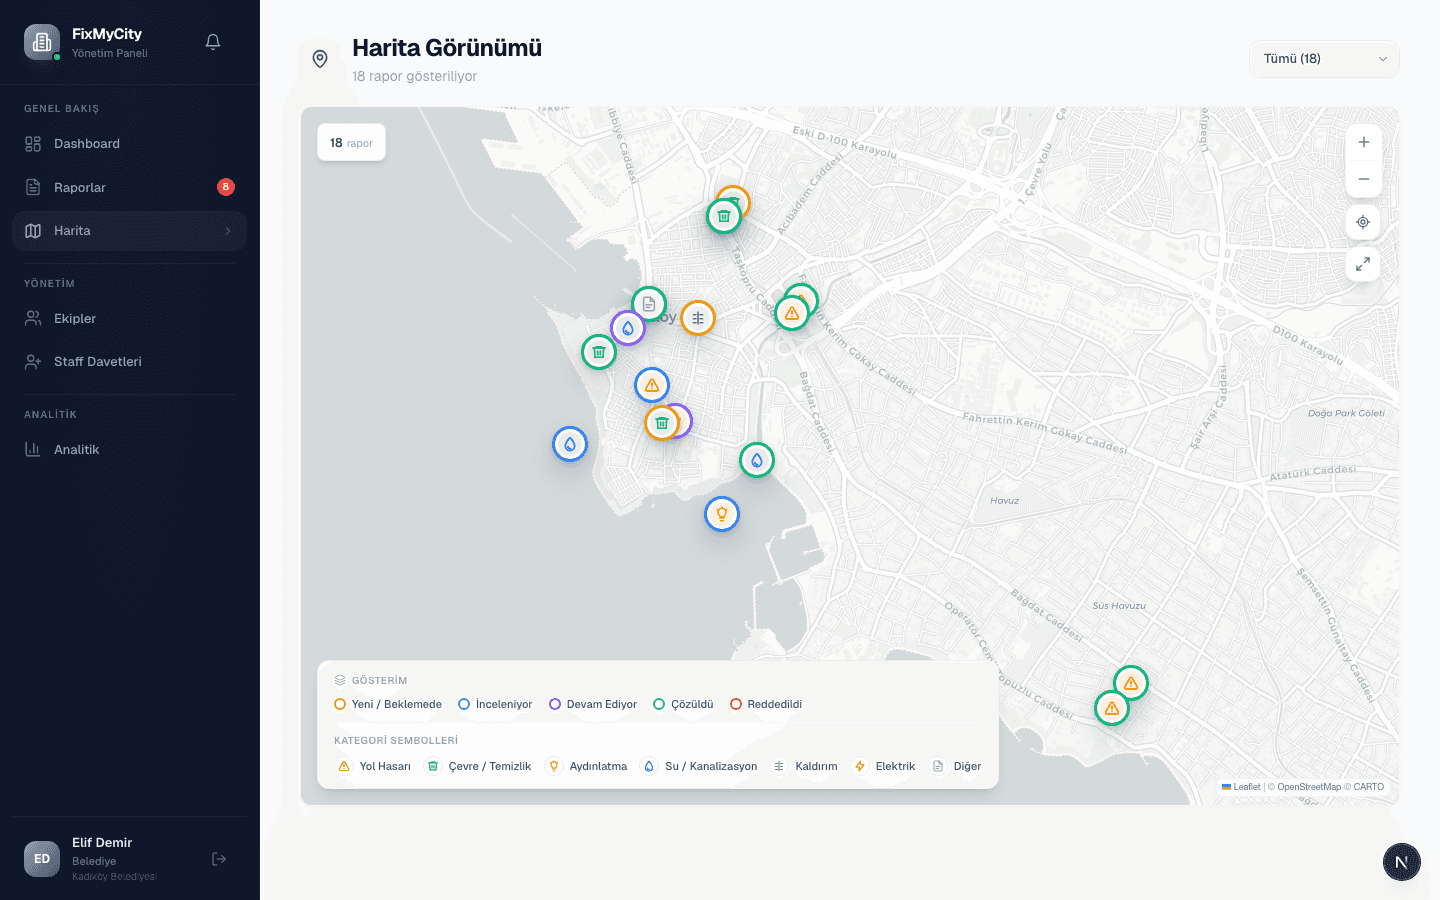Open Ekipler section

point(129,318)
